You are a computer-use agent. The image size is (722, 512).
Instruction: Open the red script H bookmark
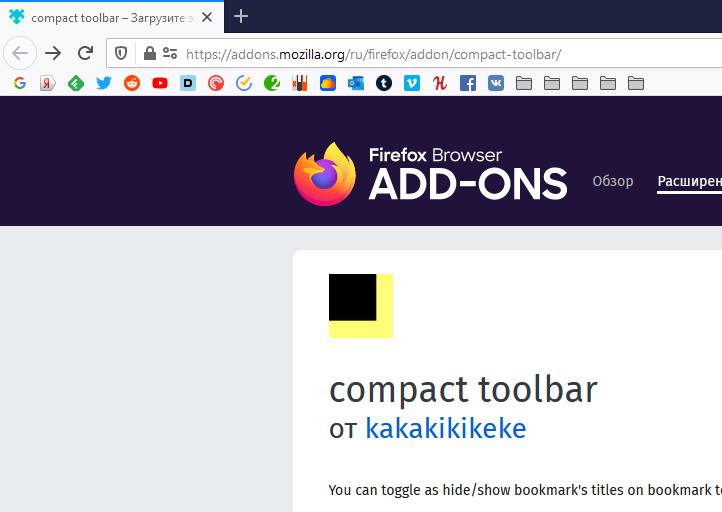coord(440,83)
